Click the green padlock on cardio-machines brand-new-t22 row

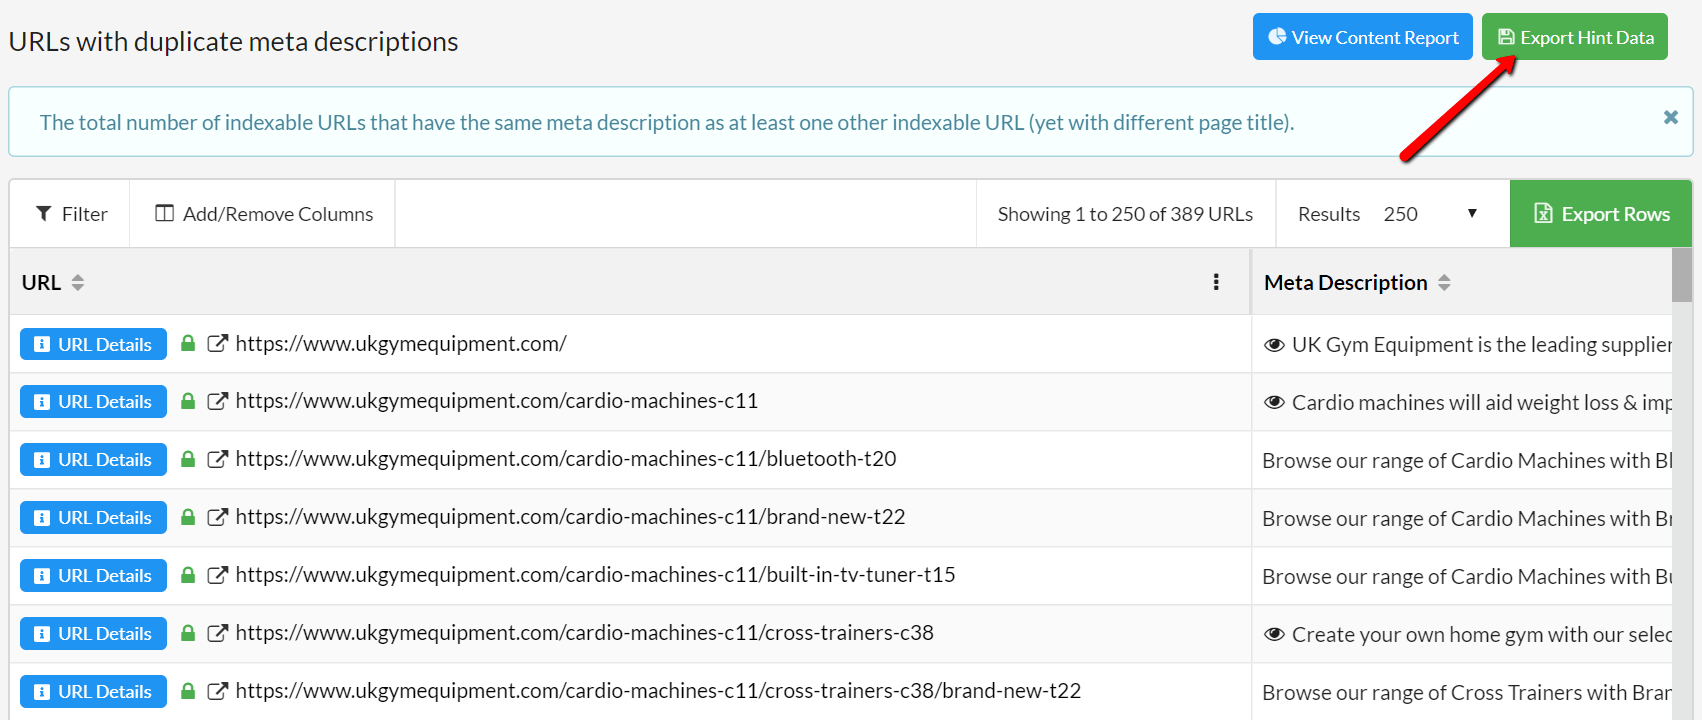[x=187, y=516]
